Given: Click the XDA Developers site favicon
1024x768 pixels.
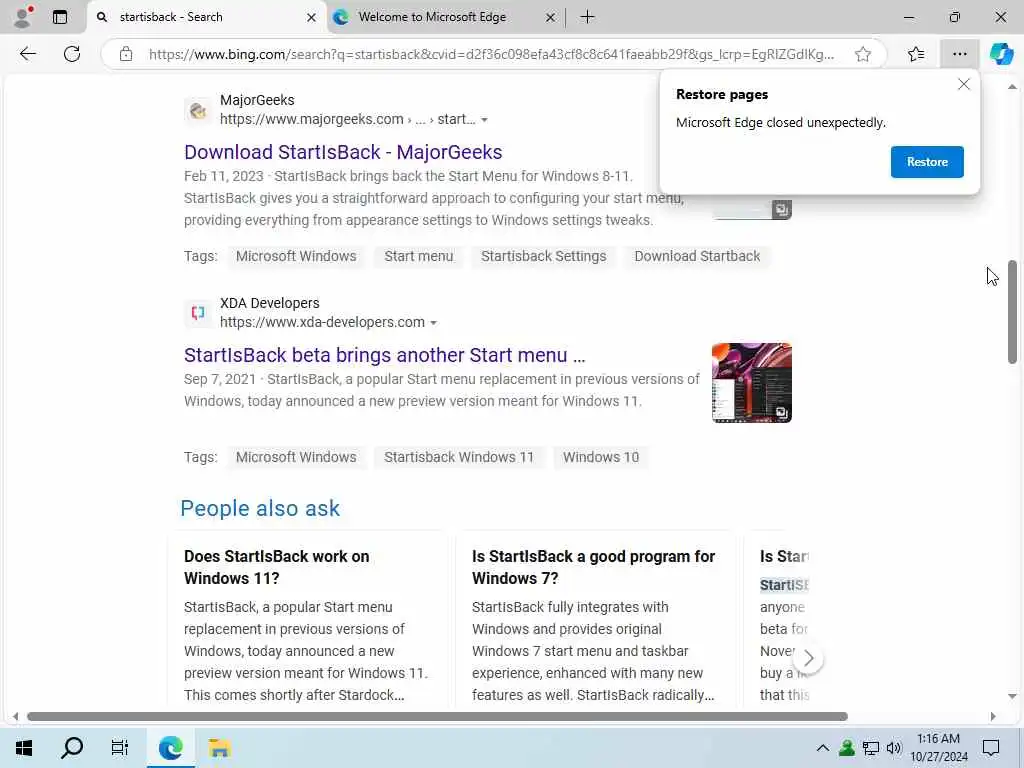Looking at the screenshot, I should pyautogui.click(x=198, y=313).
